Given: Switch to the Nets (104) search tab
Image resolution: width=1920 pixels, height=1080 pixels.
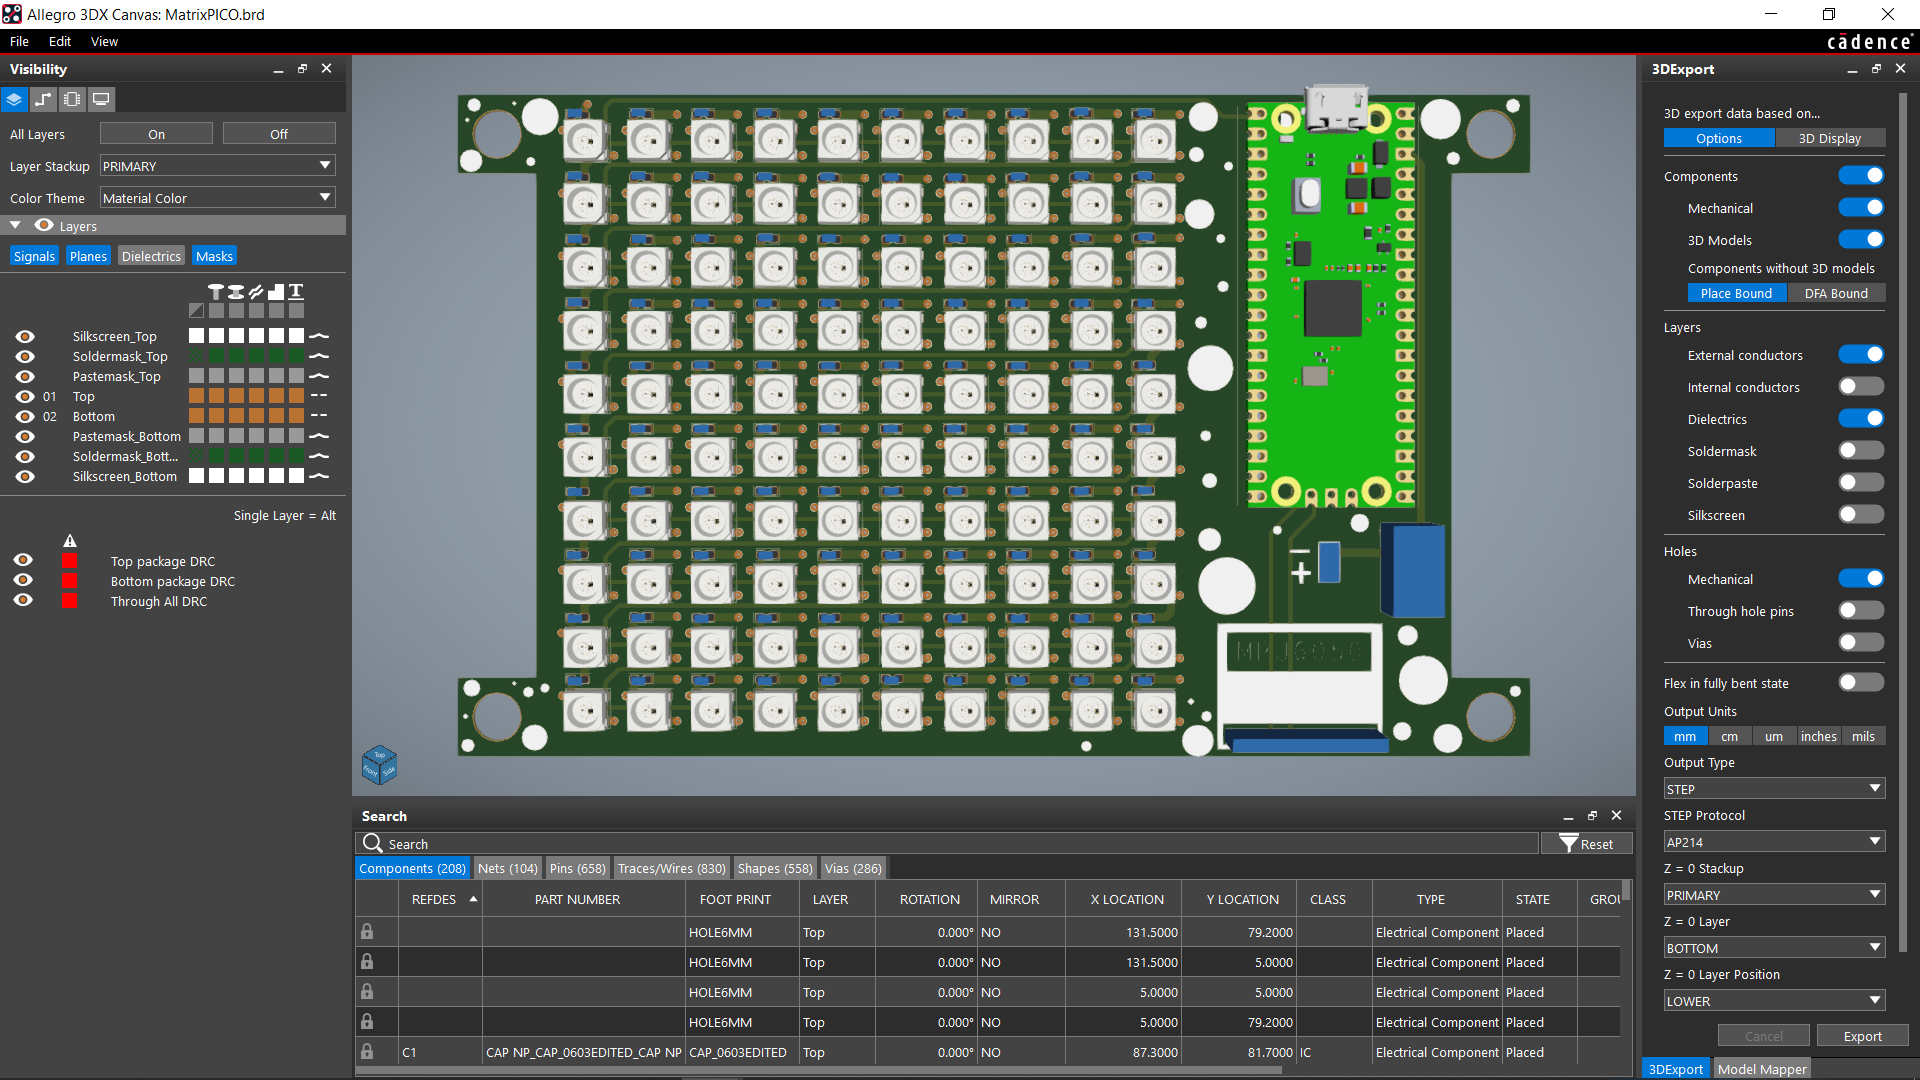Looking at the screenshot, I should (507, 867).
